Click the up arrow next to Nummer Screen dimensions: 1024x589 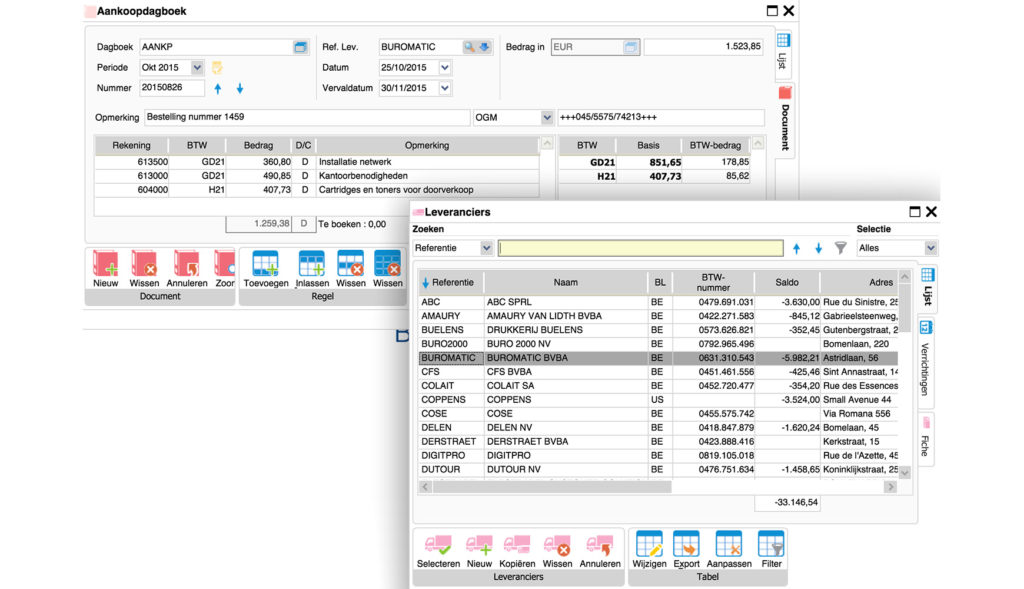coord(217,88)
